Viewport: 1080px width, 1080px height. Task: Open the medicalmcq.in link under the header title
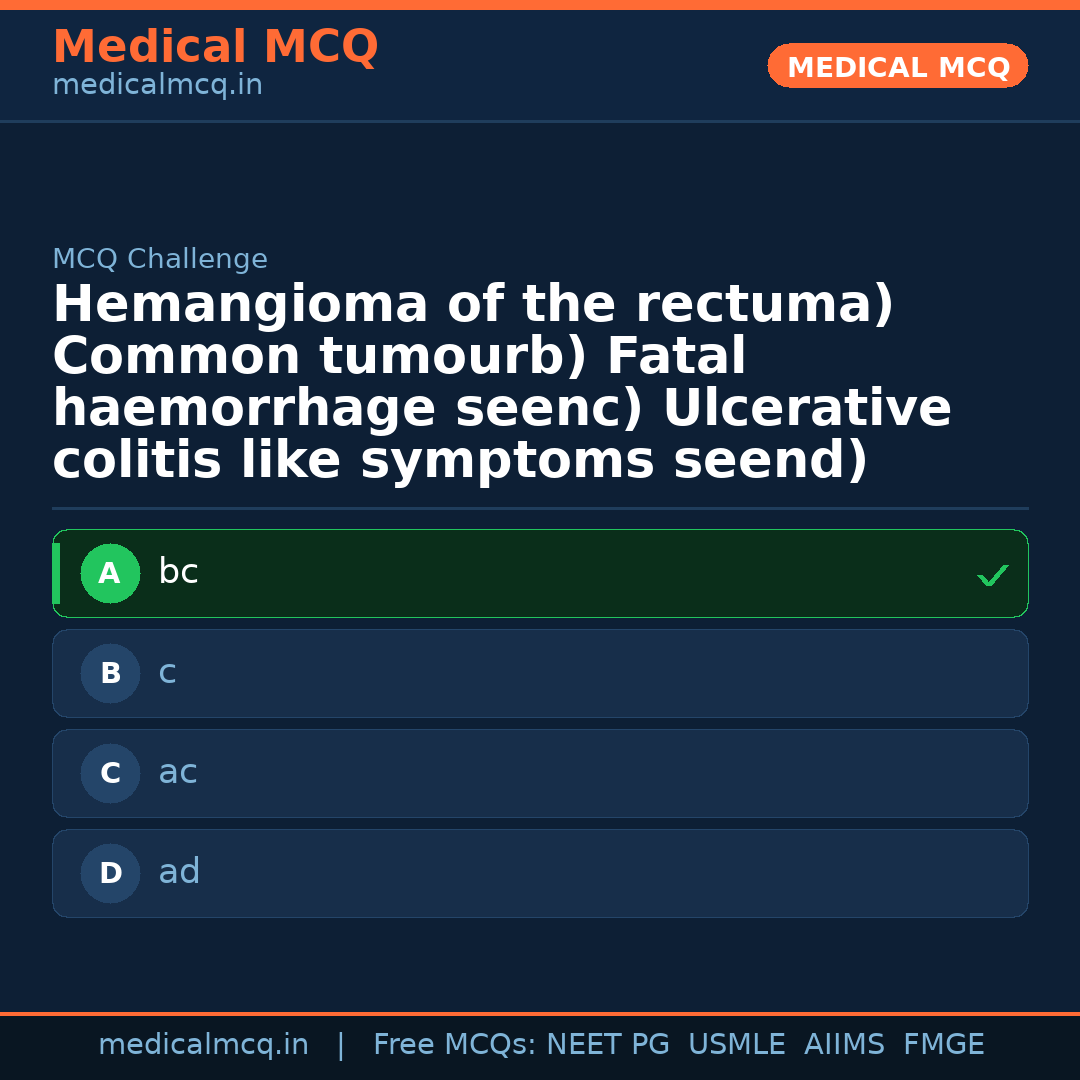click(157, 86)
